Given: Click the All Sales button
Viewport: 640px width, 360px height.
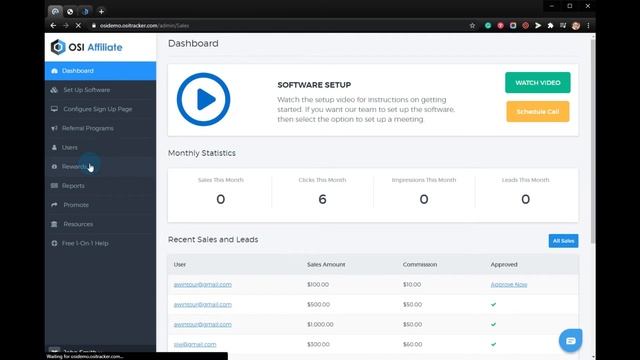Looking at the screenshot, I should point(563,241).
